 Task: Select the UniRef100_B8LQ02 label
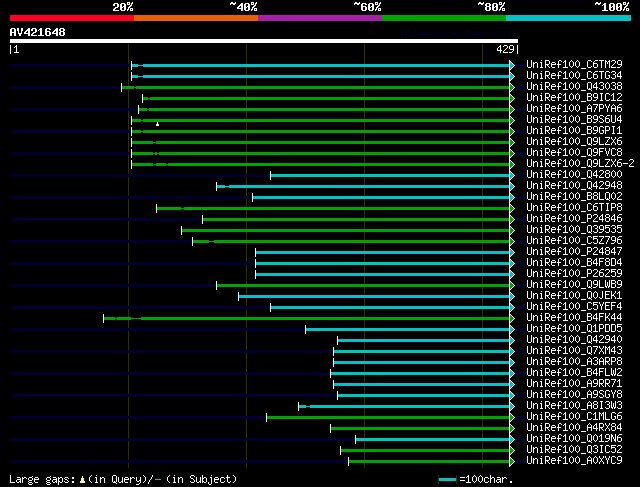click(574, 197)
